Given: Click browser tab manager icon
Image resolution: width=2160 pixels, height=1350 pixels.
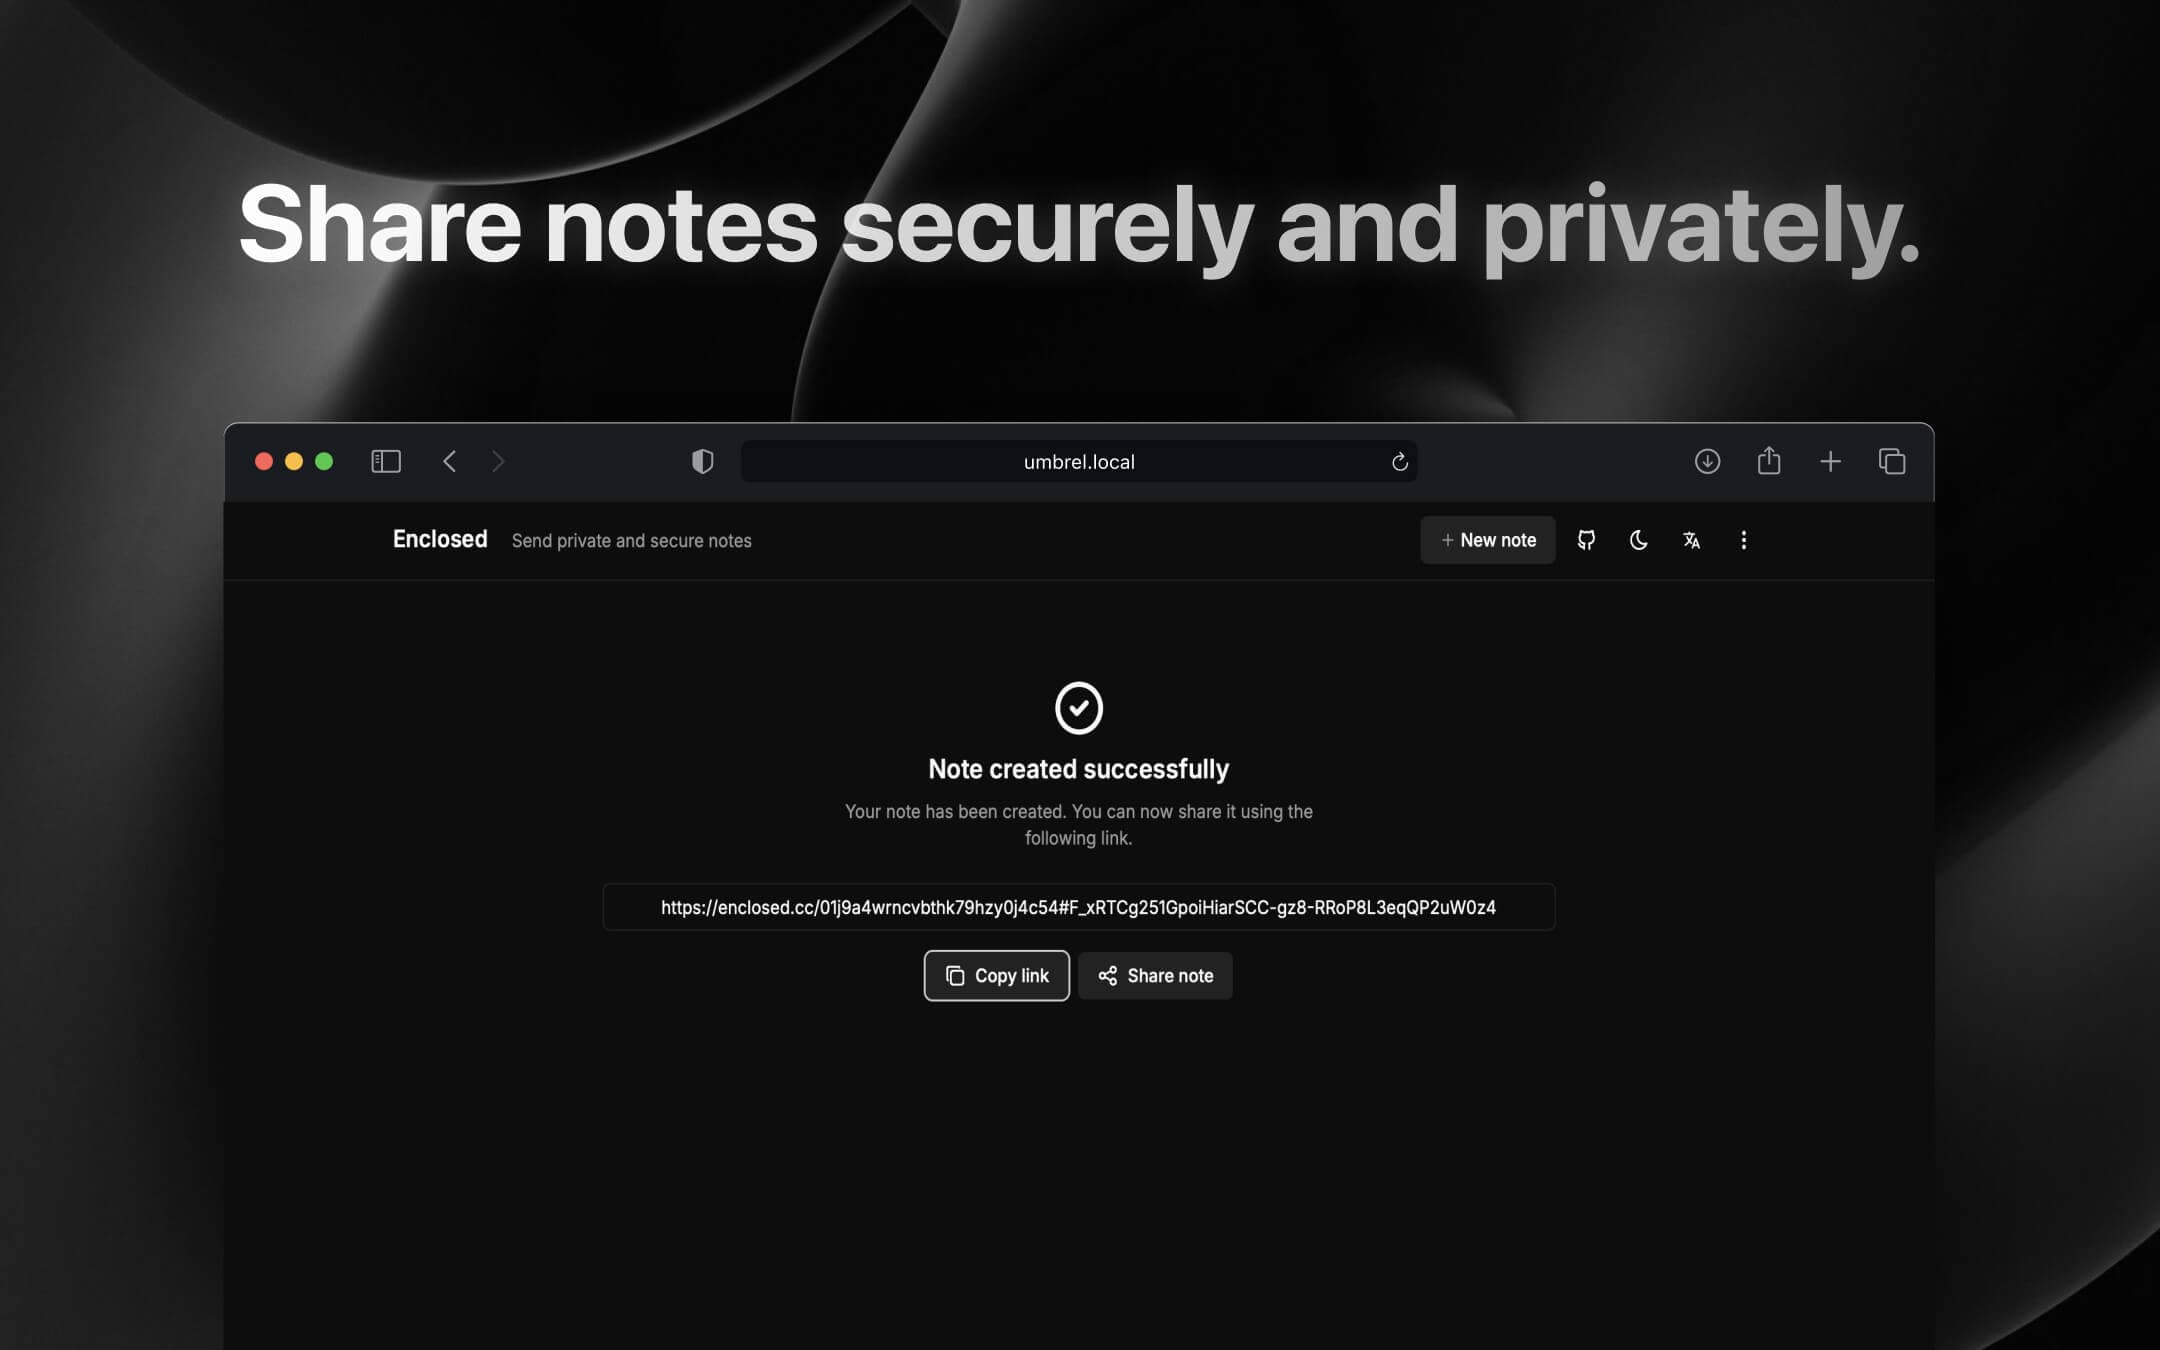Looking at the screenshot, I should pos(1893,460).
